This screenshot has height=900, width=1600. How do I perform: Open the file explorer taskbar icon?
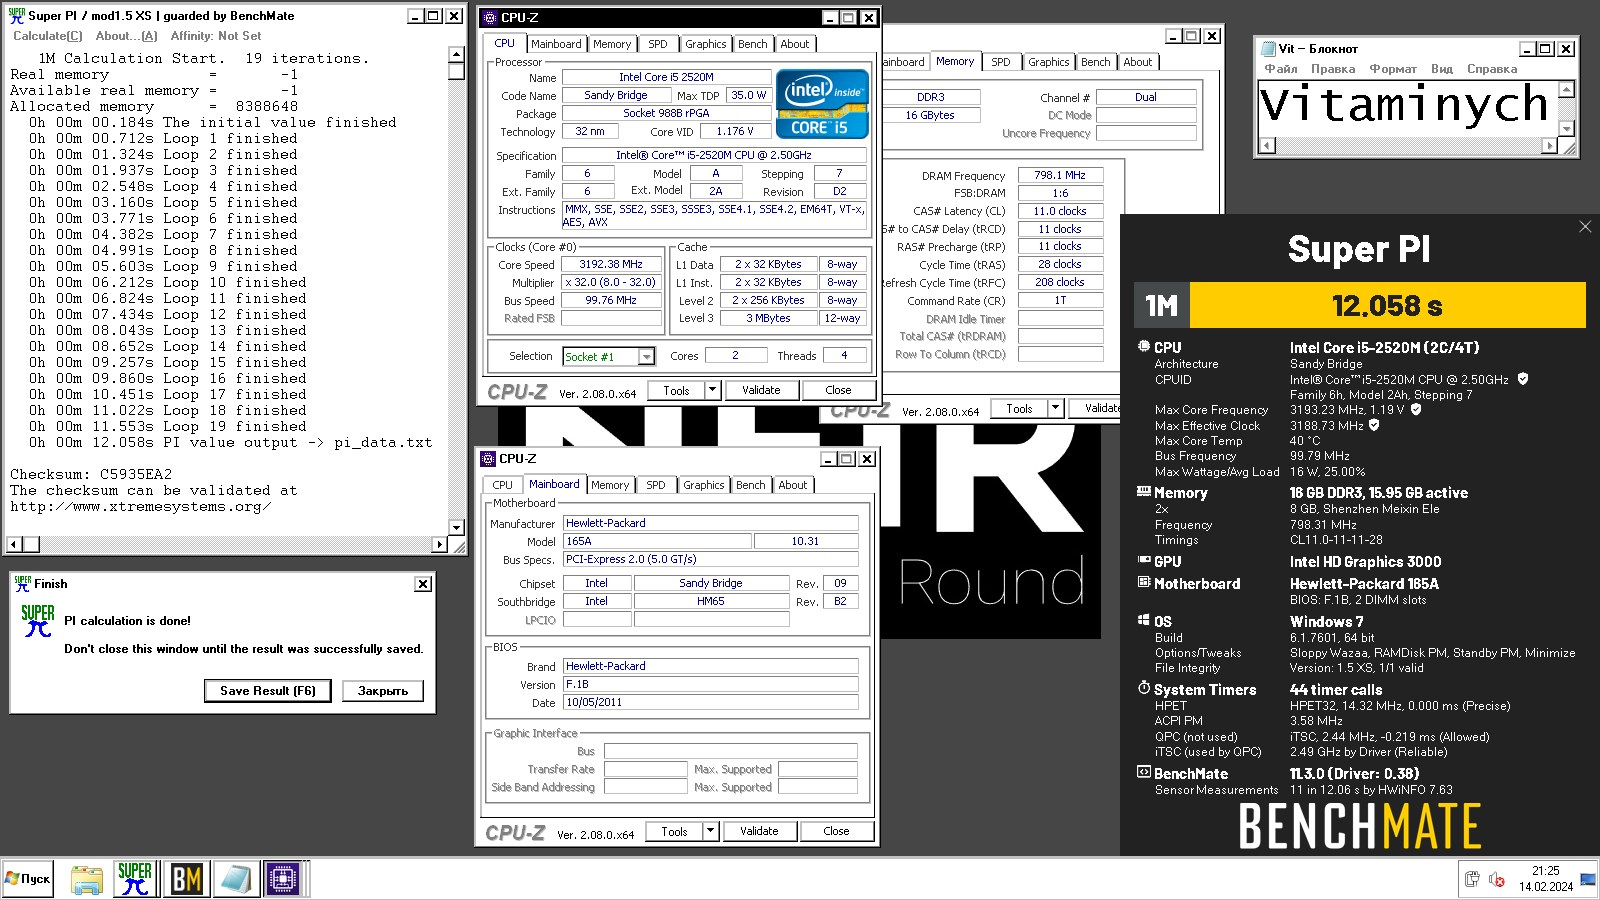87,879
